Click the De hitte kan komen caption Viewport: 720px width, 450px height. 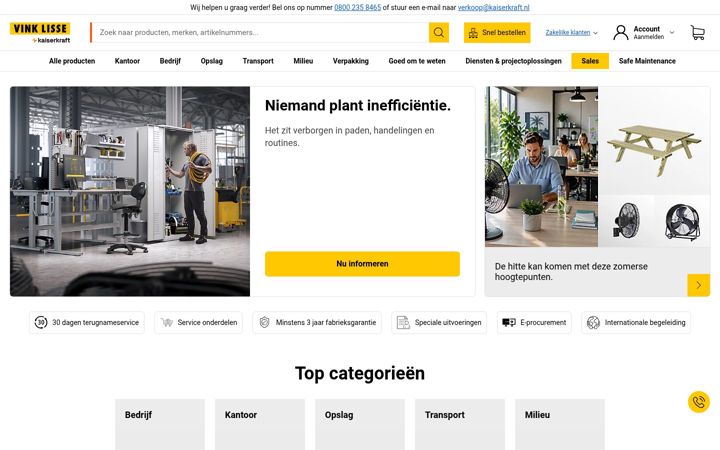pyautogui.click(x=571, y=271)
